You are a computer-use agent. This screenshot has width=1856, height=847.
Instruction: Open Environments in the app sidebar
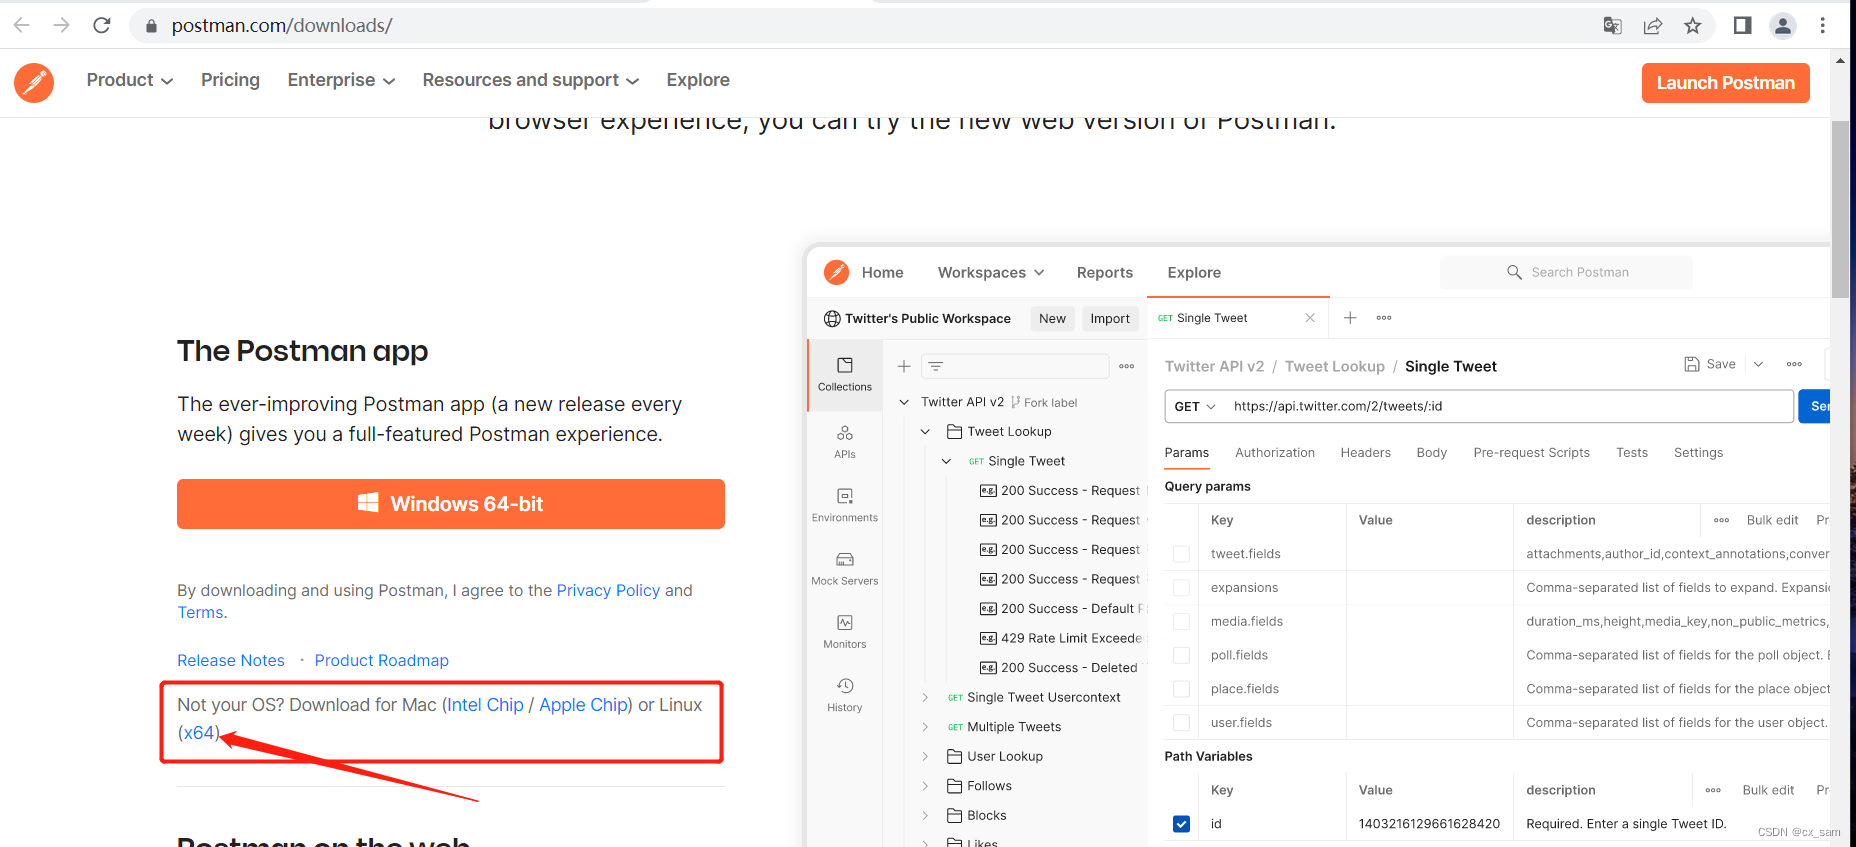[845, 505]
